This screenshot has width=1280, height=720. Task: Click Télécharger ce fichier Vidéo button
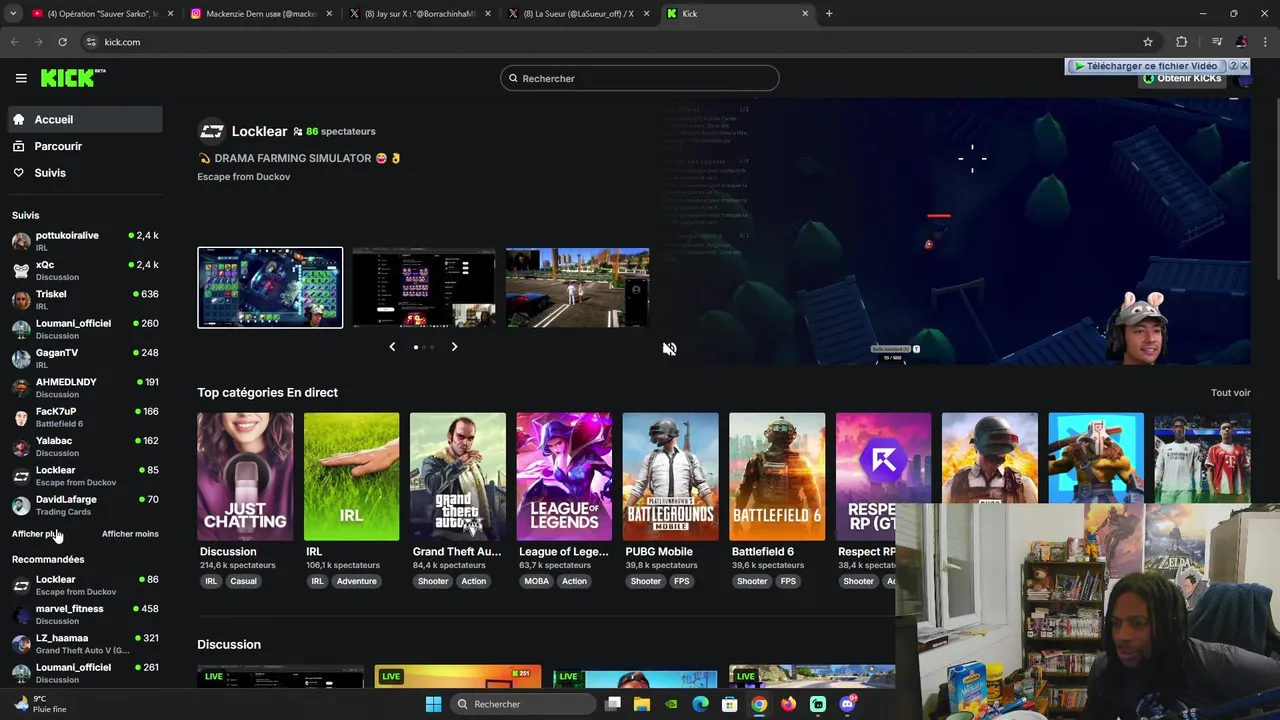point(1146,66)
